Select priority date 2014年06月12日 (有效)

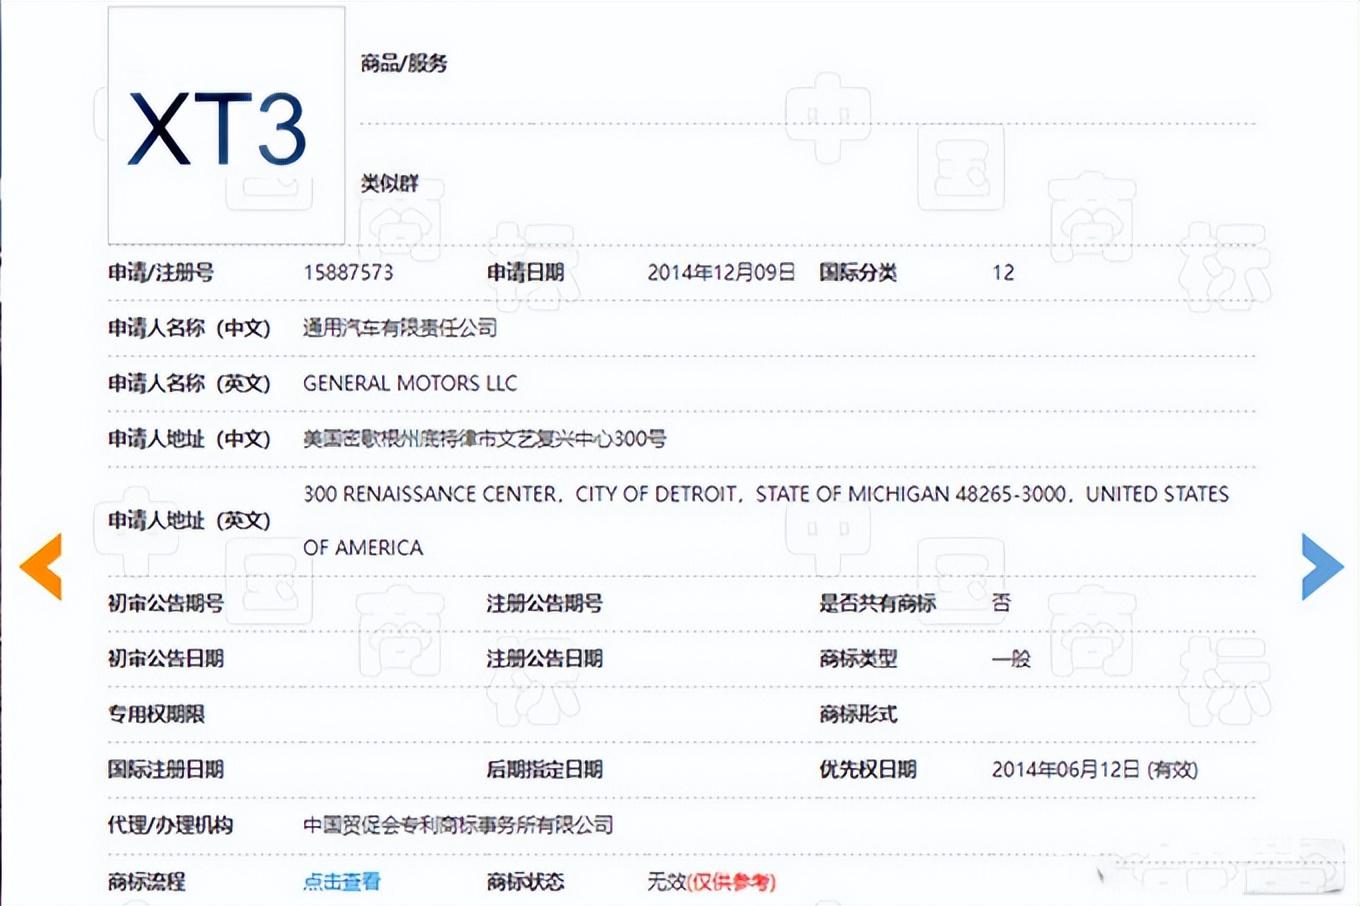(1095, 769)
